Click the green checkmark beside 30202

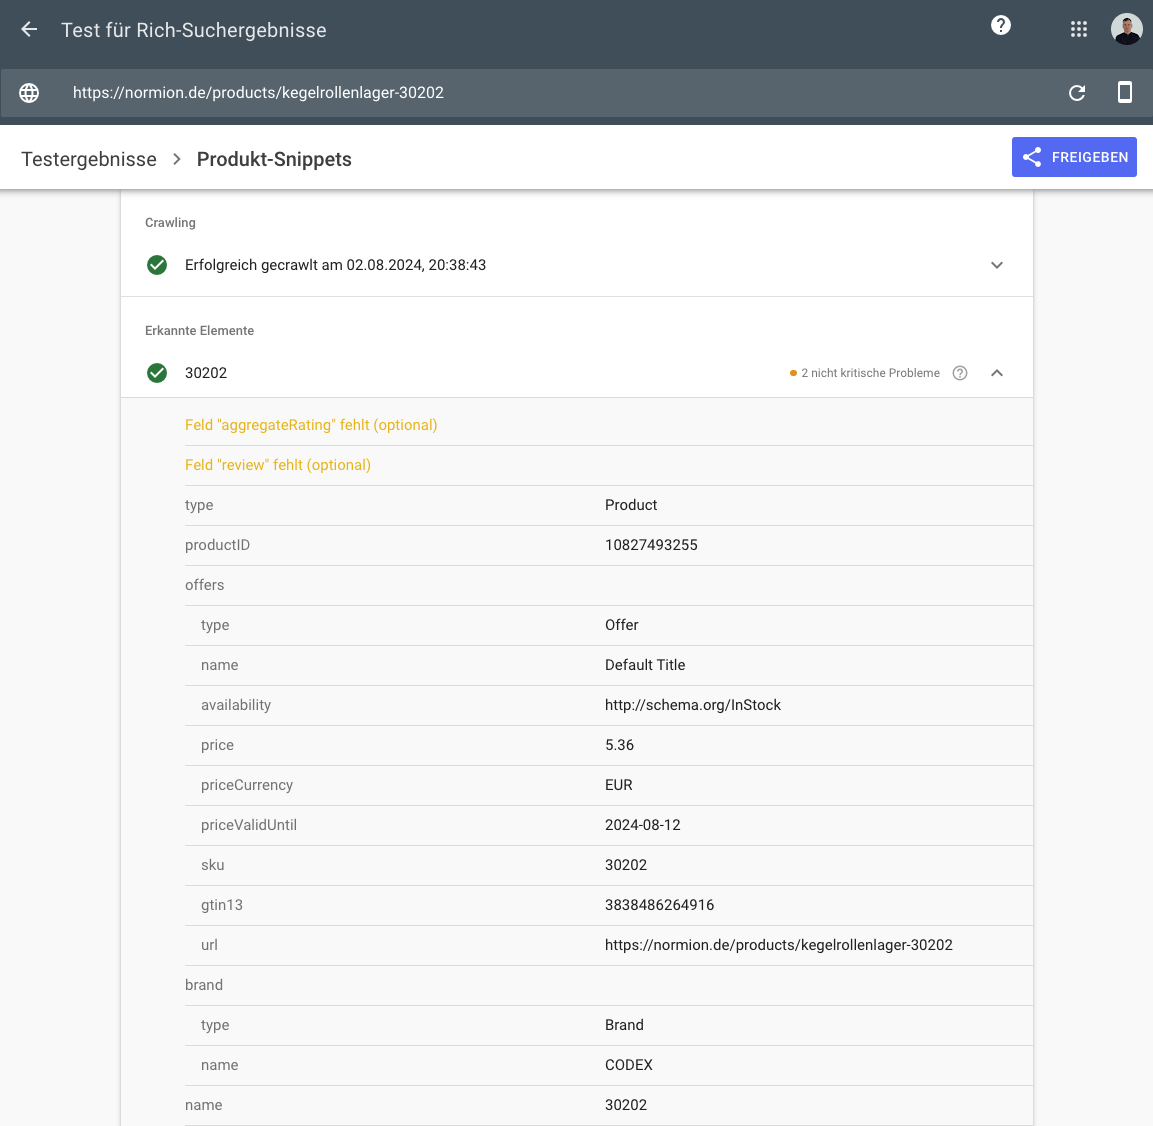click(157, 373)
